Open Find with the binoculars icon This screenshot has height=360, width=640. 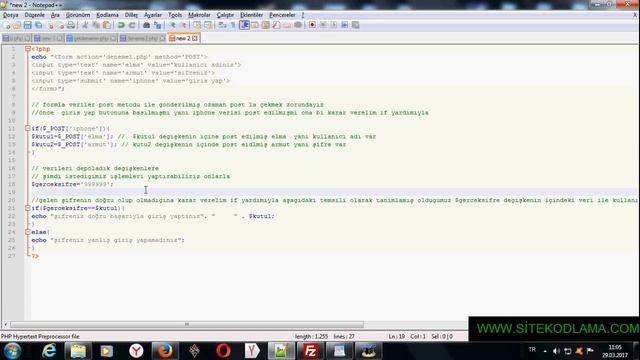(146, 25)
